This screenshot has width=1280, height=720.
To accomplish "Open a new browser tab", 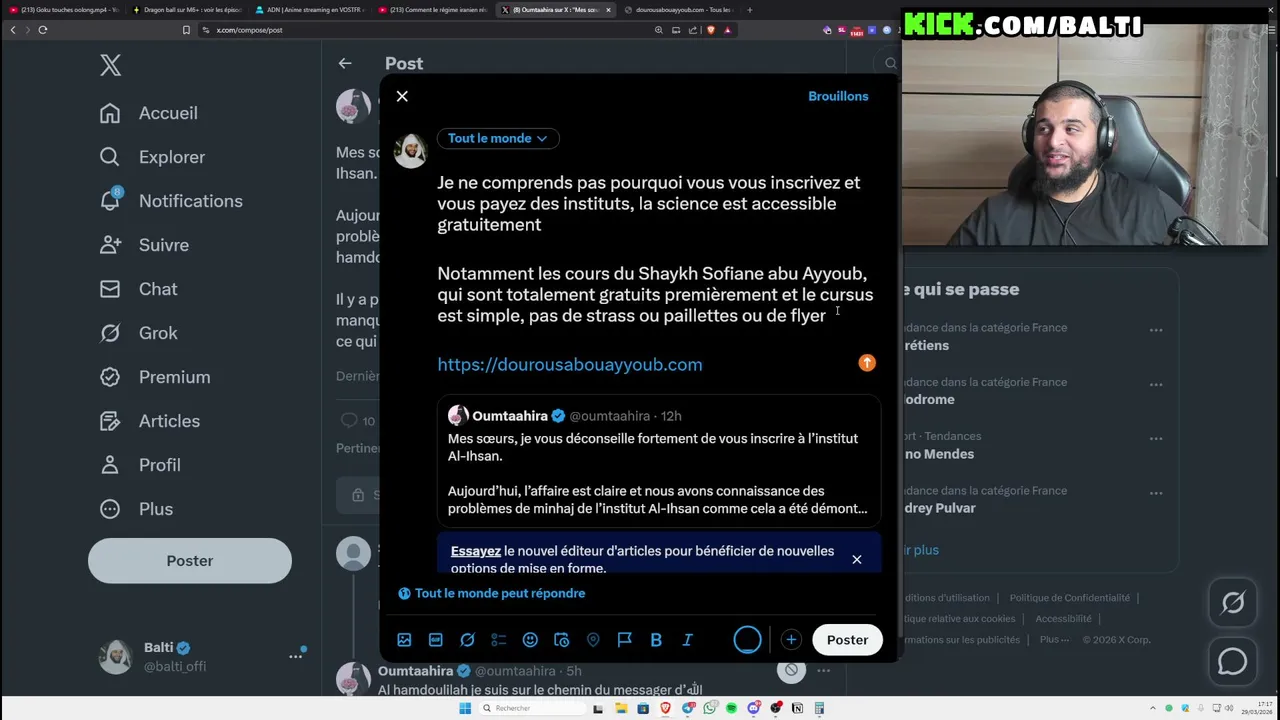I will click(x=751, y=10).
